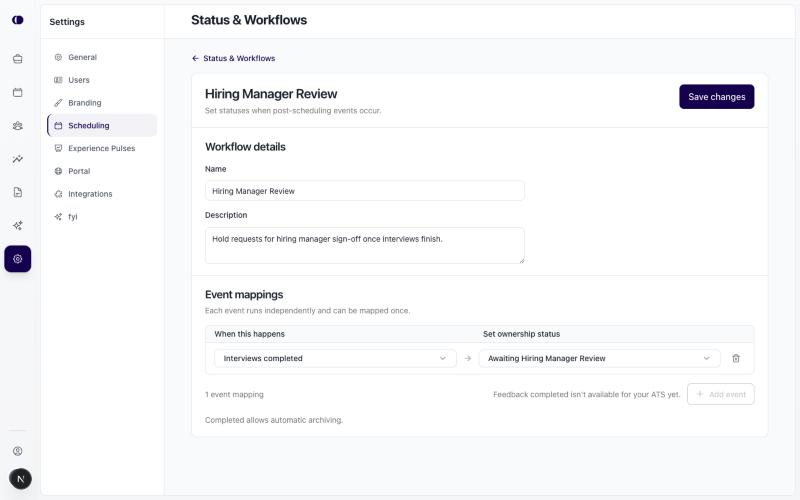Open the candidates people icon in the rail

click(x=18, y=126)
